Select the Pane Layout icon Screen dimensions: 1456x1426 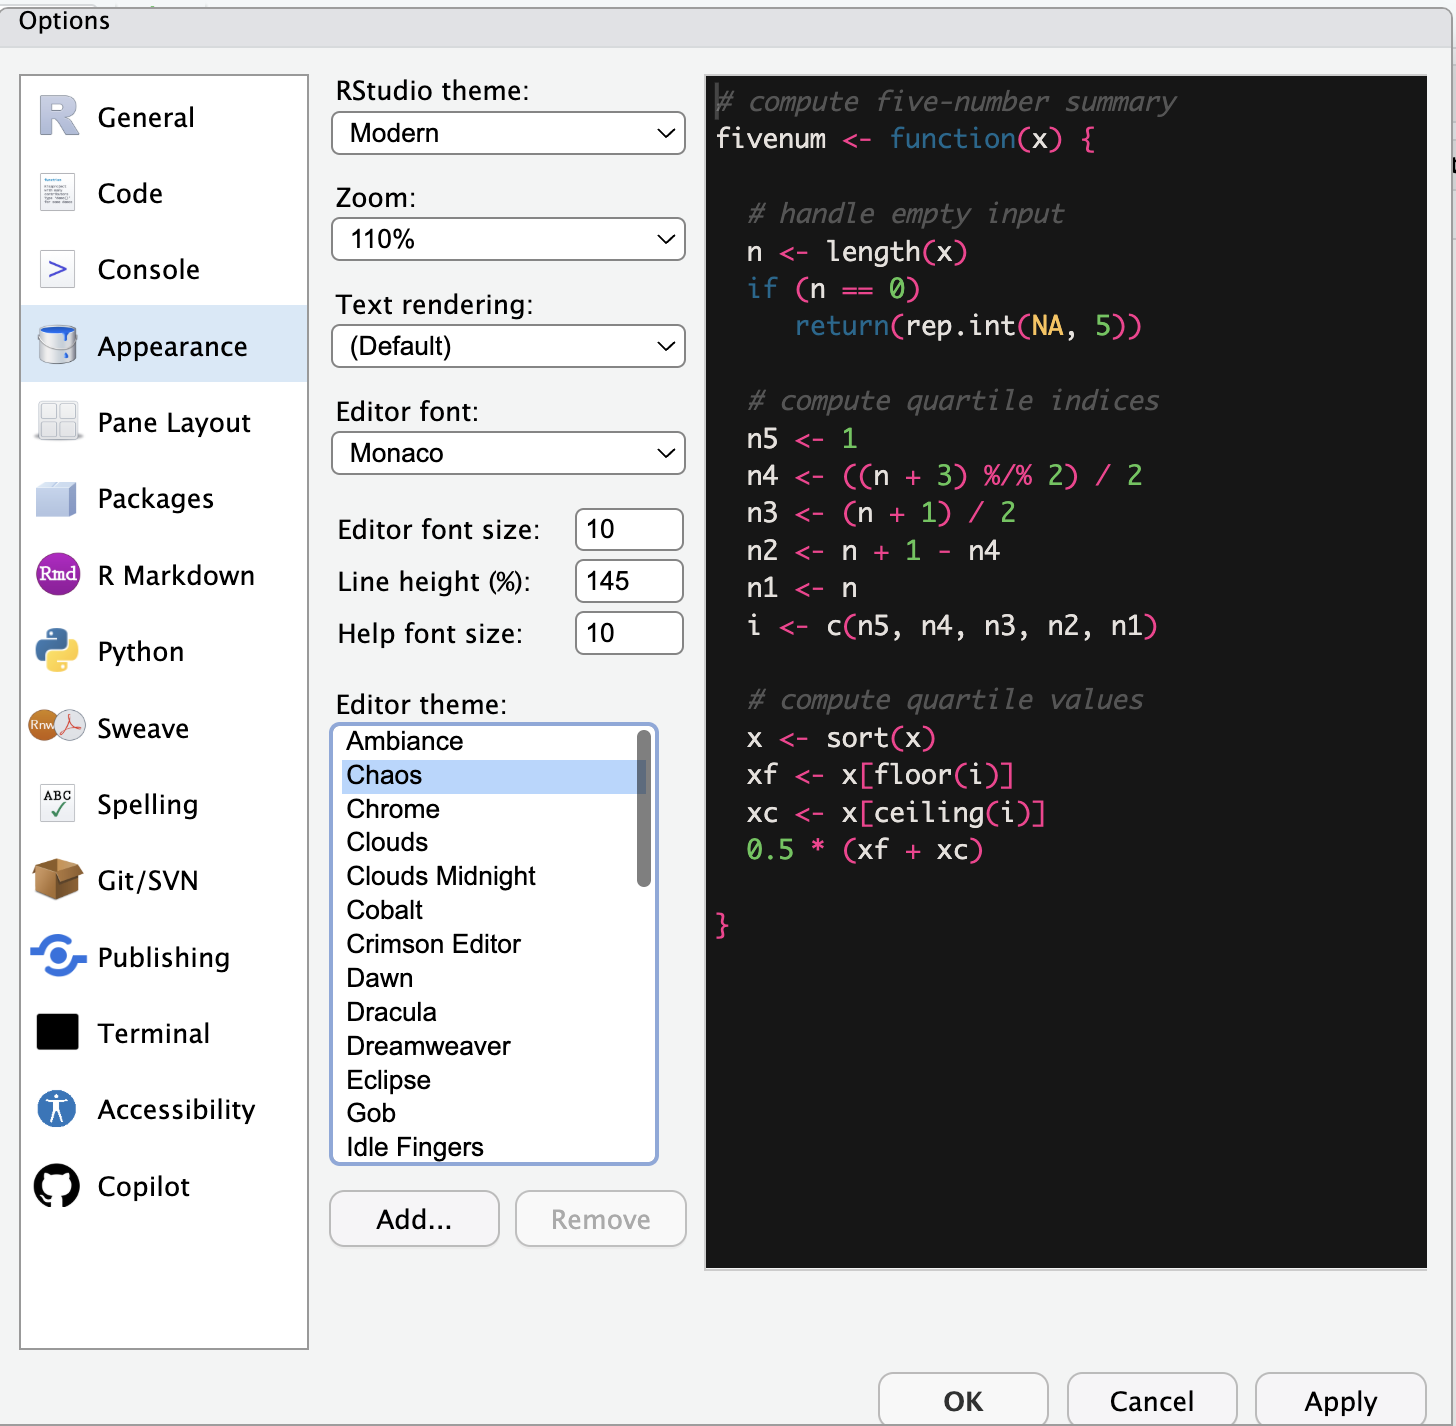57,422
